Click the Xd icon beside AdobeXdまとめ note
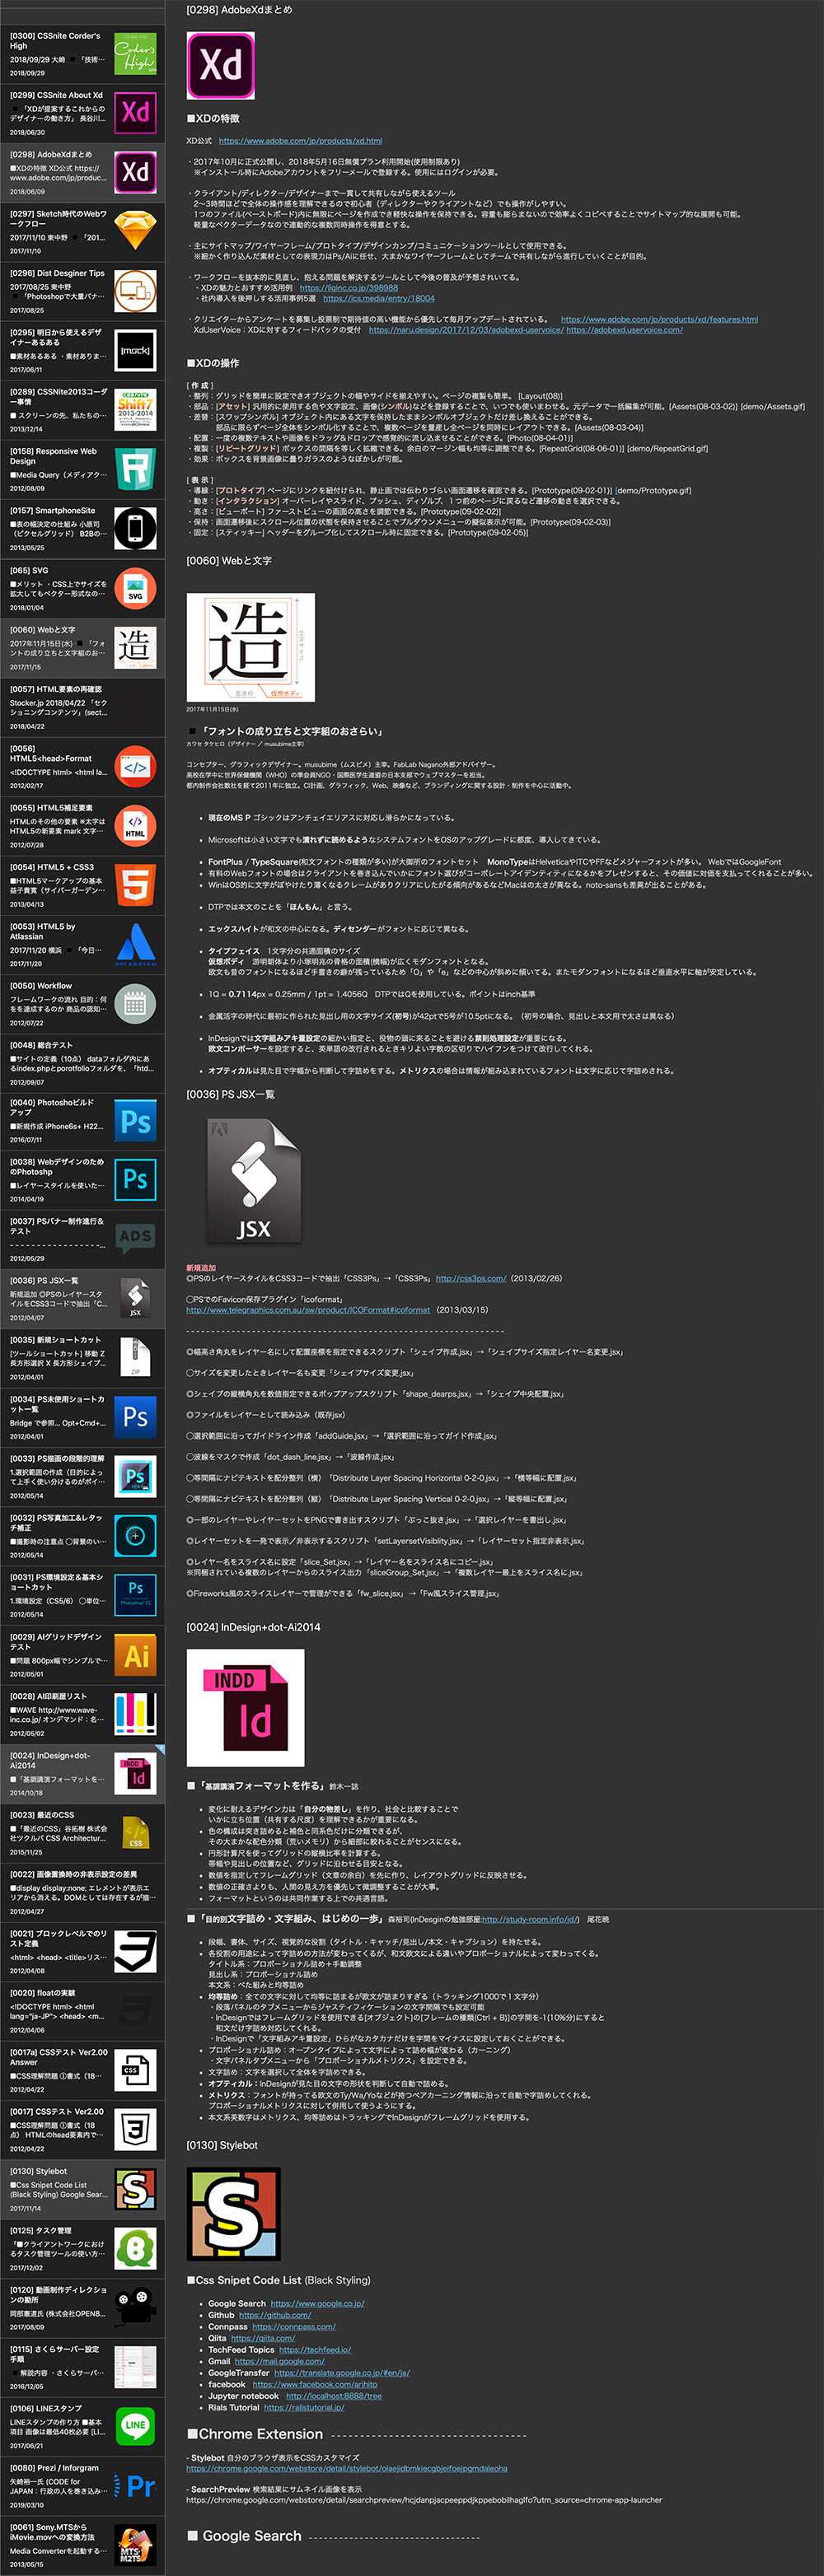 tap(135, 173)
